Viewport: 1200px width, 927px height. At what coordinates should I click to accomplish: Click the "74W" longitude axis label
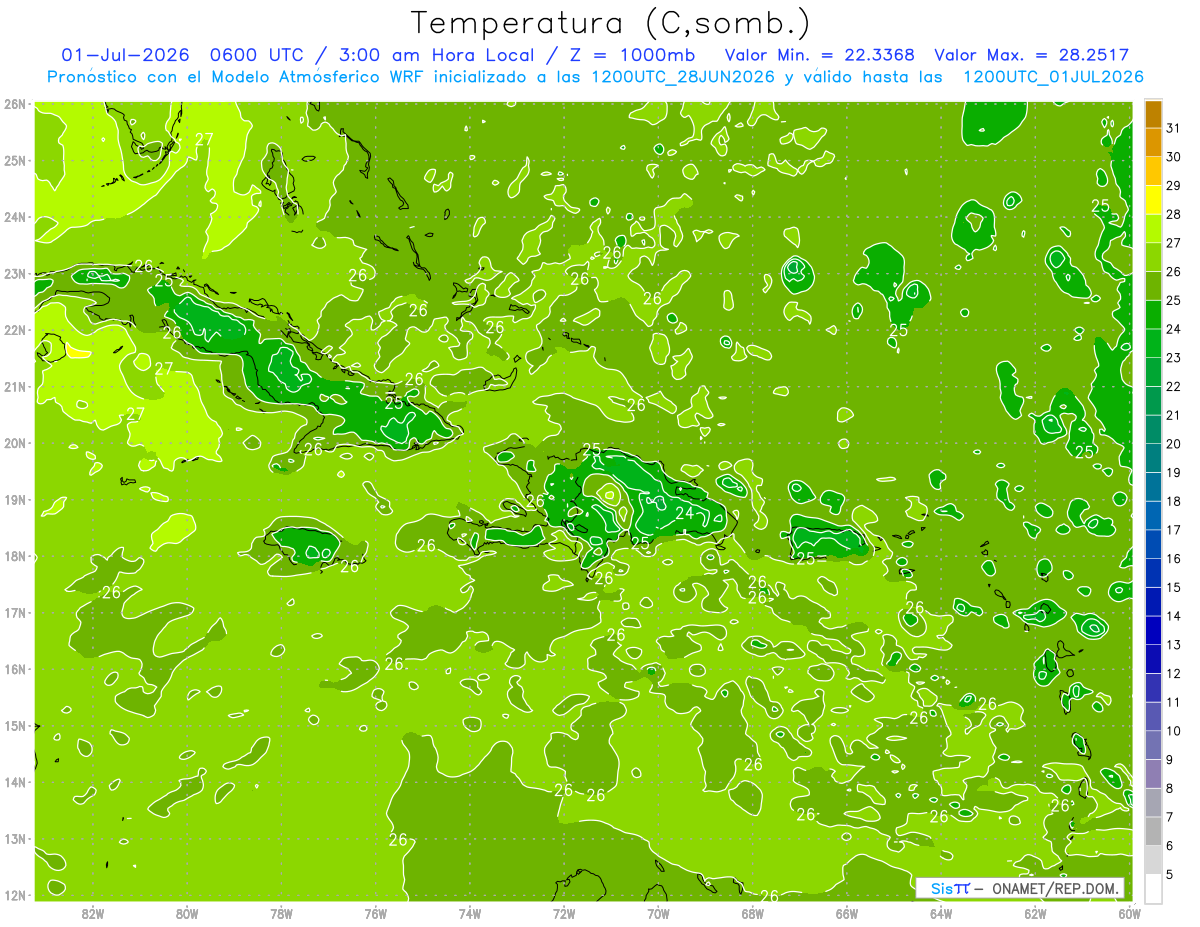pos(470,913)
